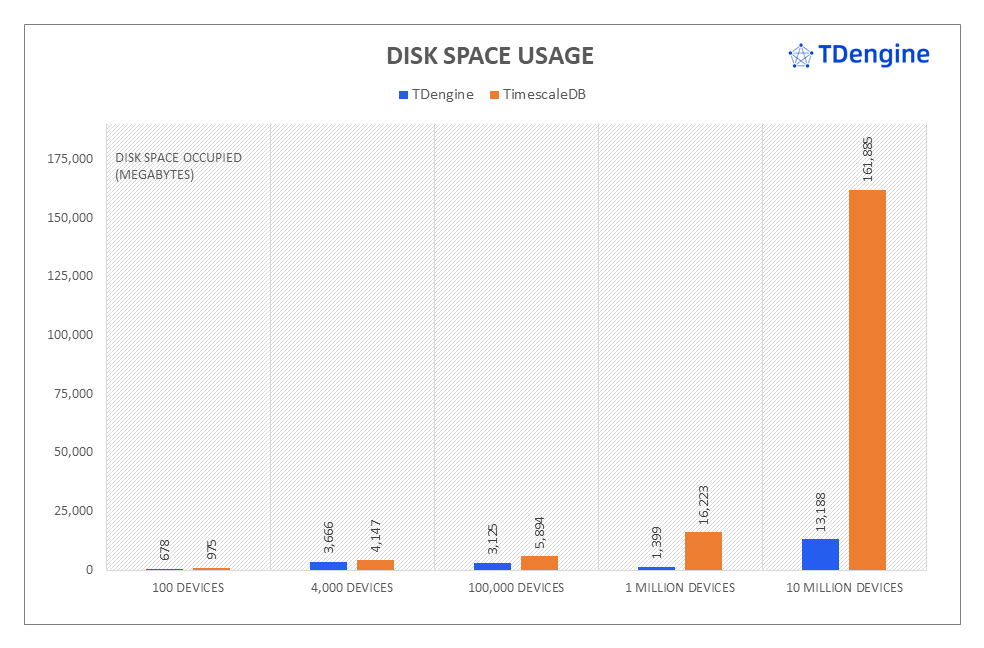The width and height of the screenshot is (984, 648).
Task: Select the orange 5,894 bar for 100,000 devices
Action: pyautogui.click(x=539, y=563)
